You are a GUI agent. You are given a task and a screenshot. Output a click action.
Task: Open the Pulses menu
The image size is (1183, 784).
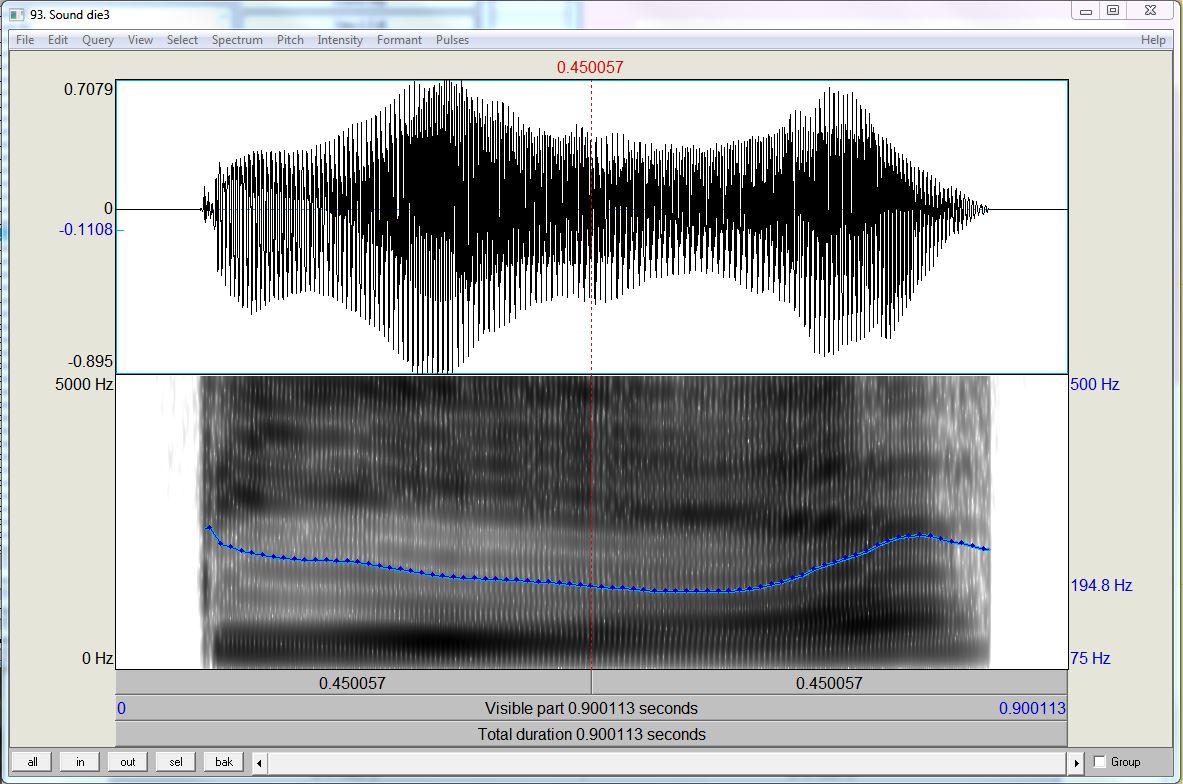[452, 40]
